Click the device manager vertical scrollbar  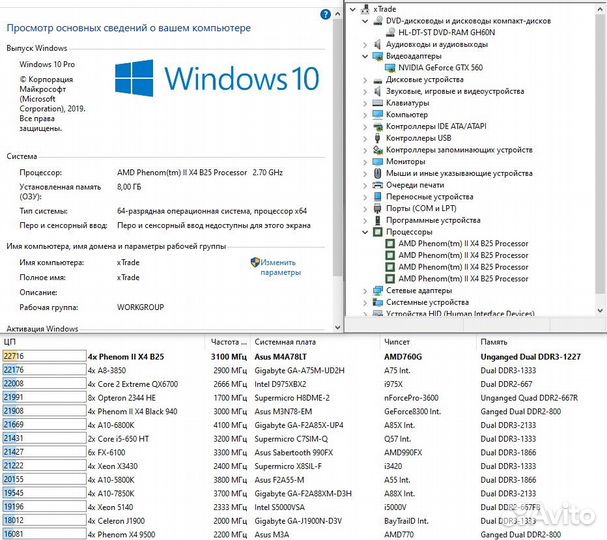[600, 153]
